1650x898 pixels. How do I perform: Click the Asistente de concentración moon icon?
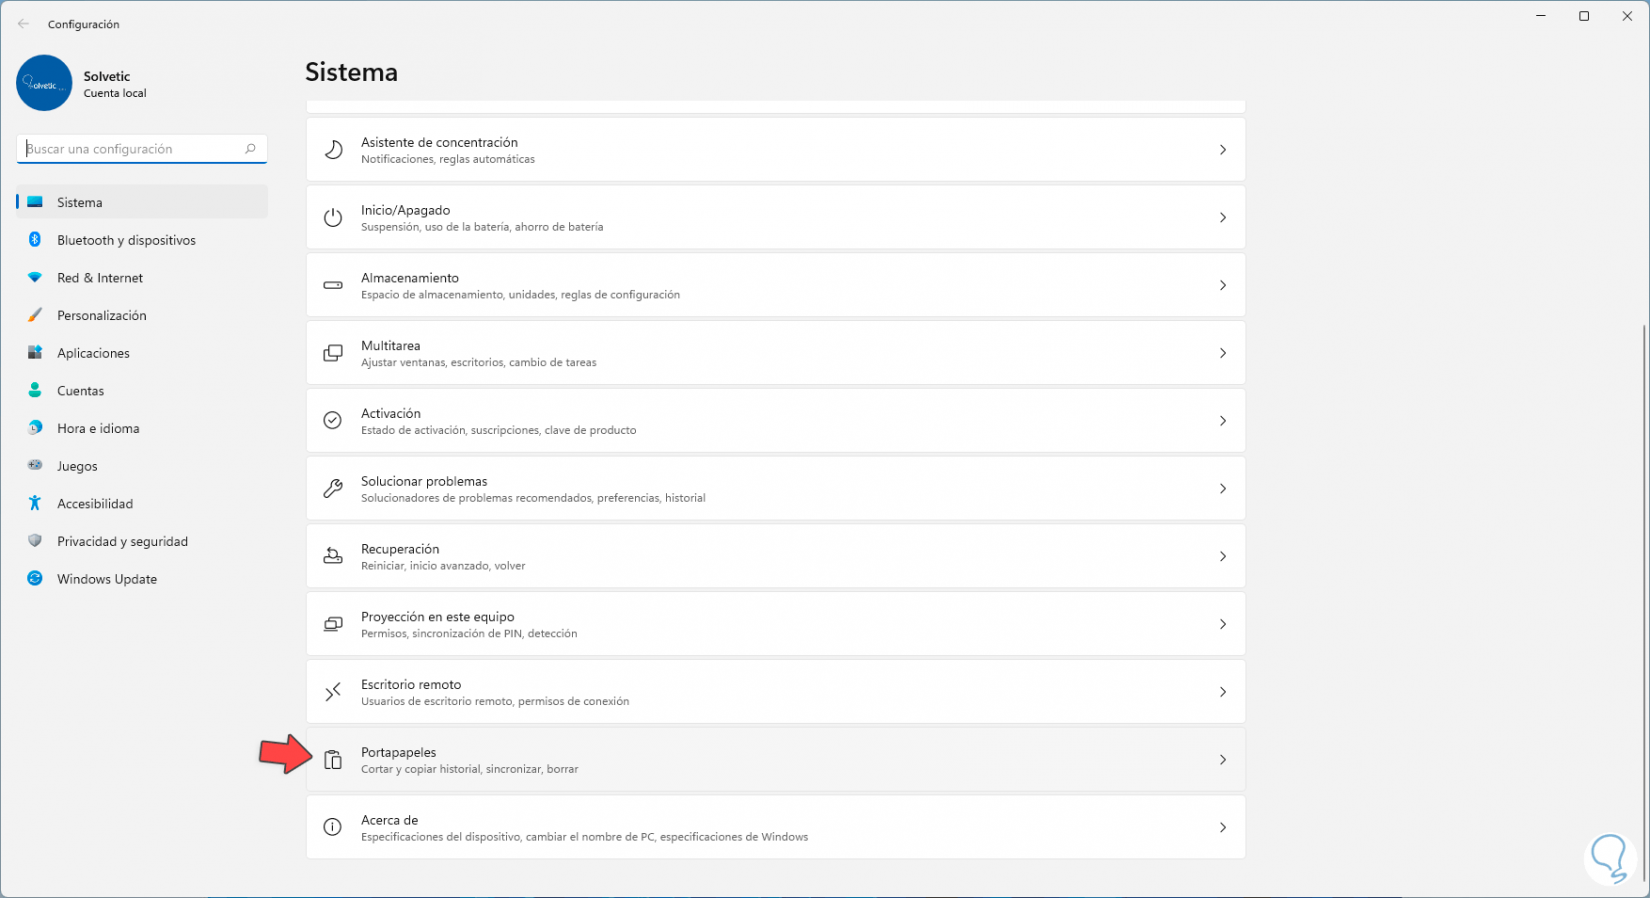click(x=333, y=150)
